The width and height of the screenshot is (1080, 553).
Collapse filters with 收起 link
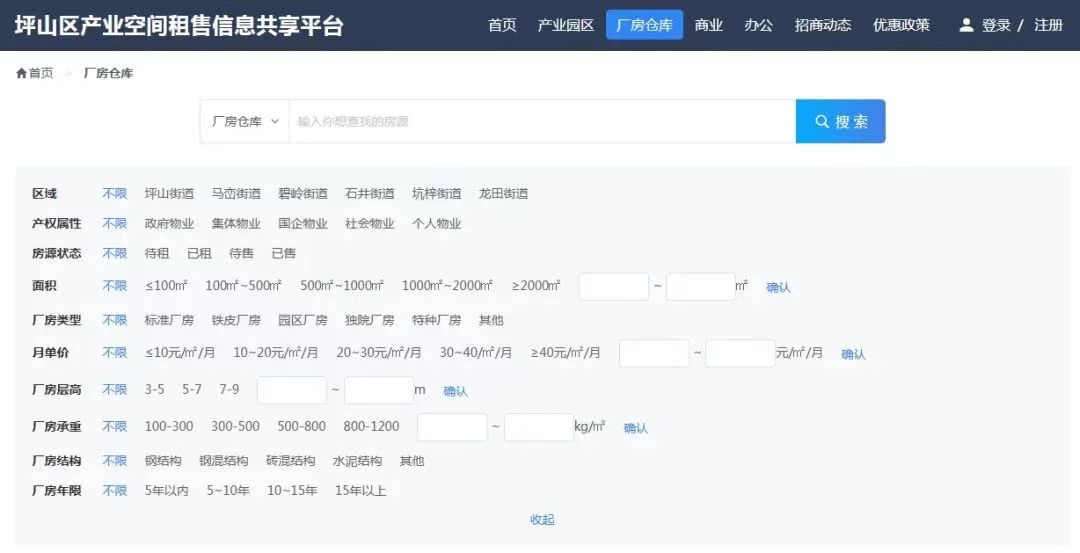542,520
